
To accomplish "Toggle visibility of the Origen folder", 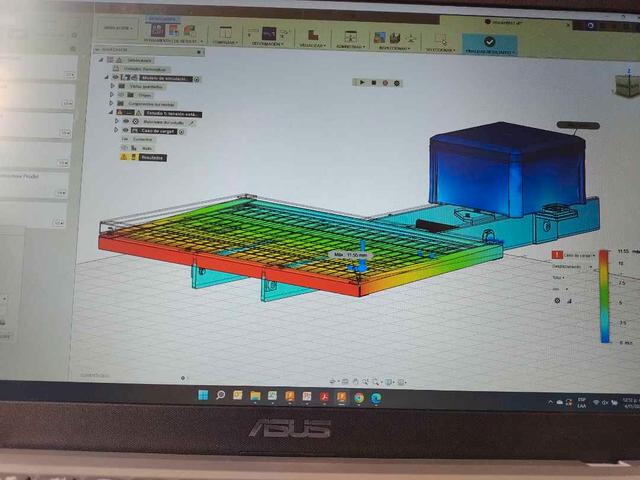I will [121, 95].
